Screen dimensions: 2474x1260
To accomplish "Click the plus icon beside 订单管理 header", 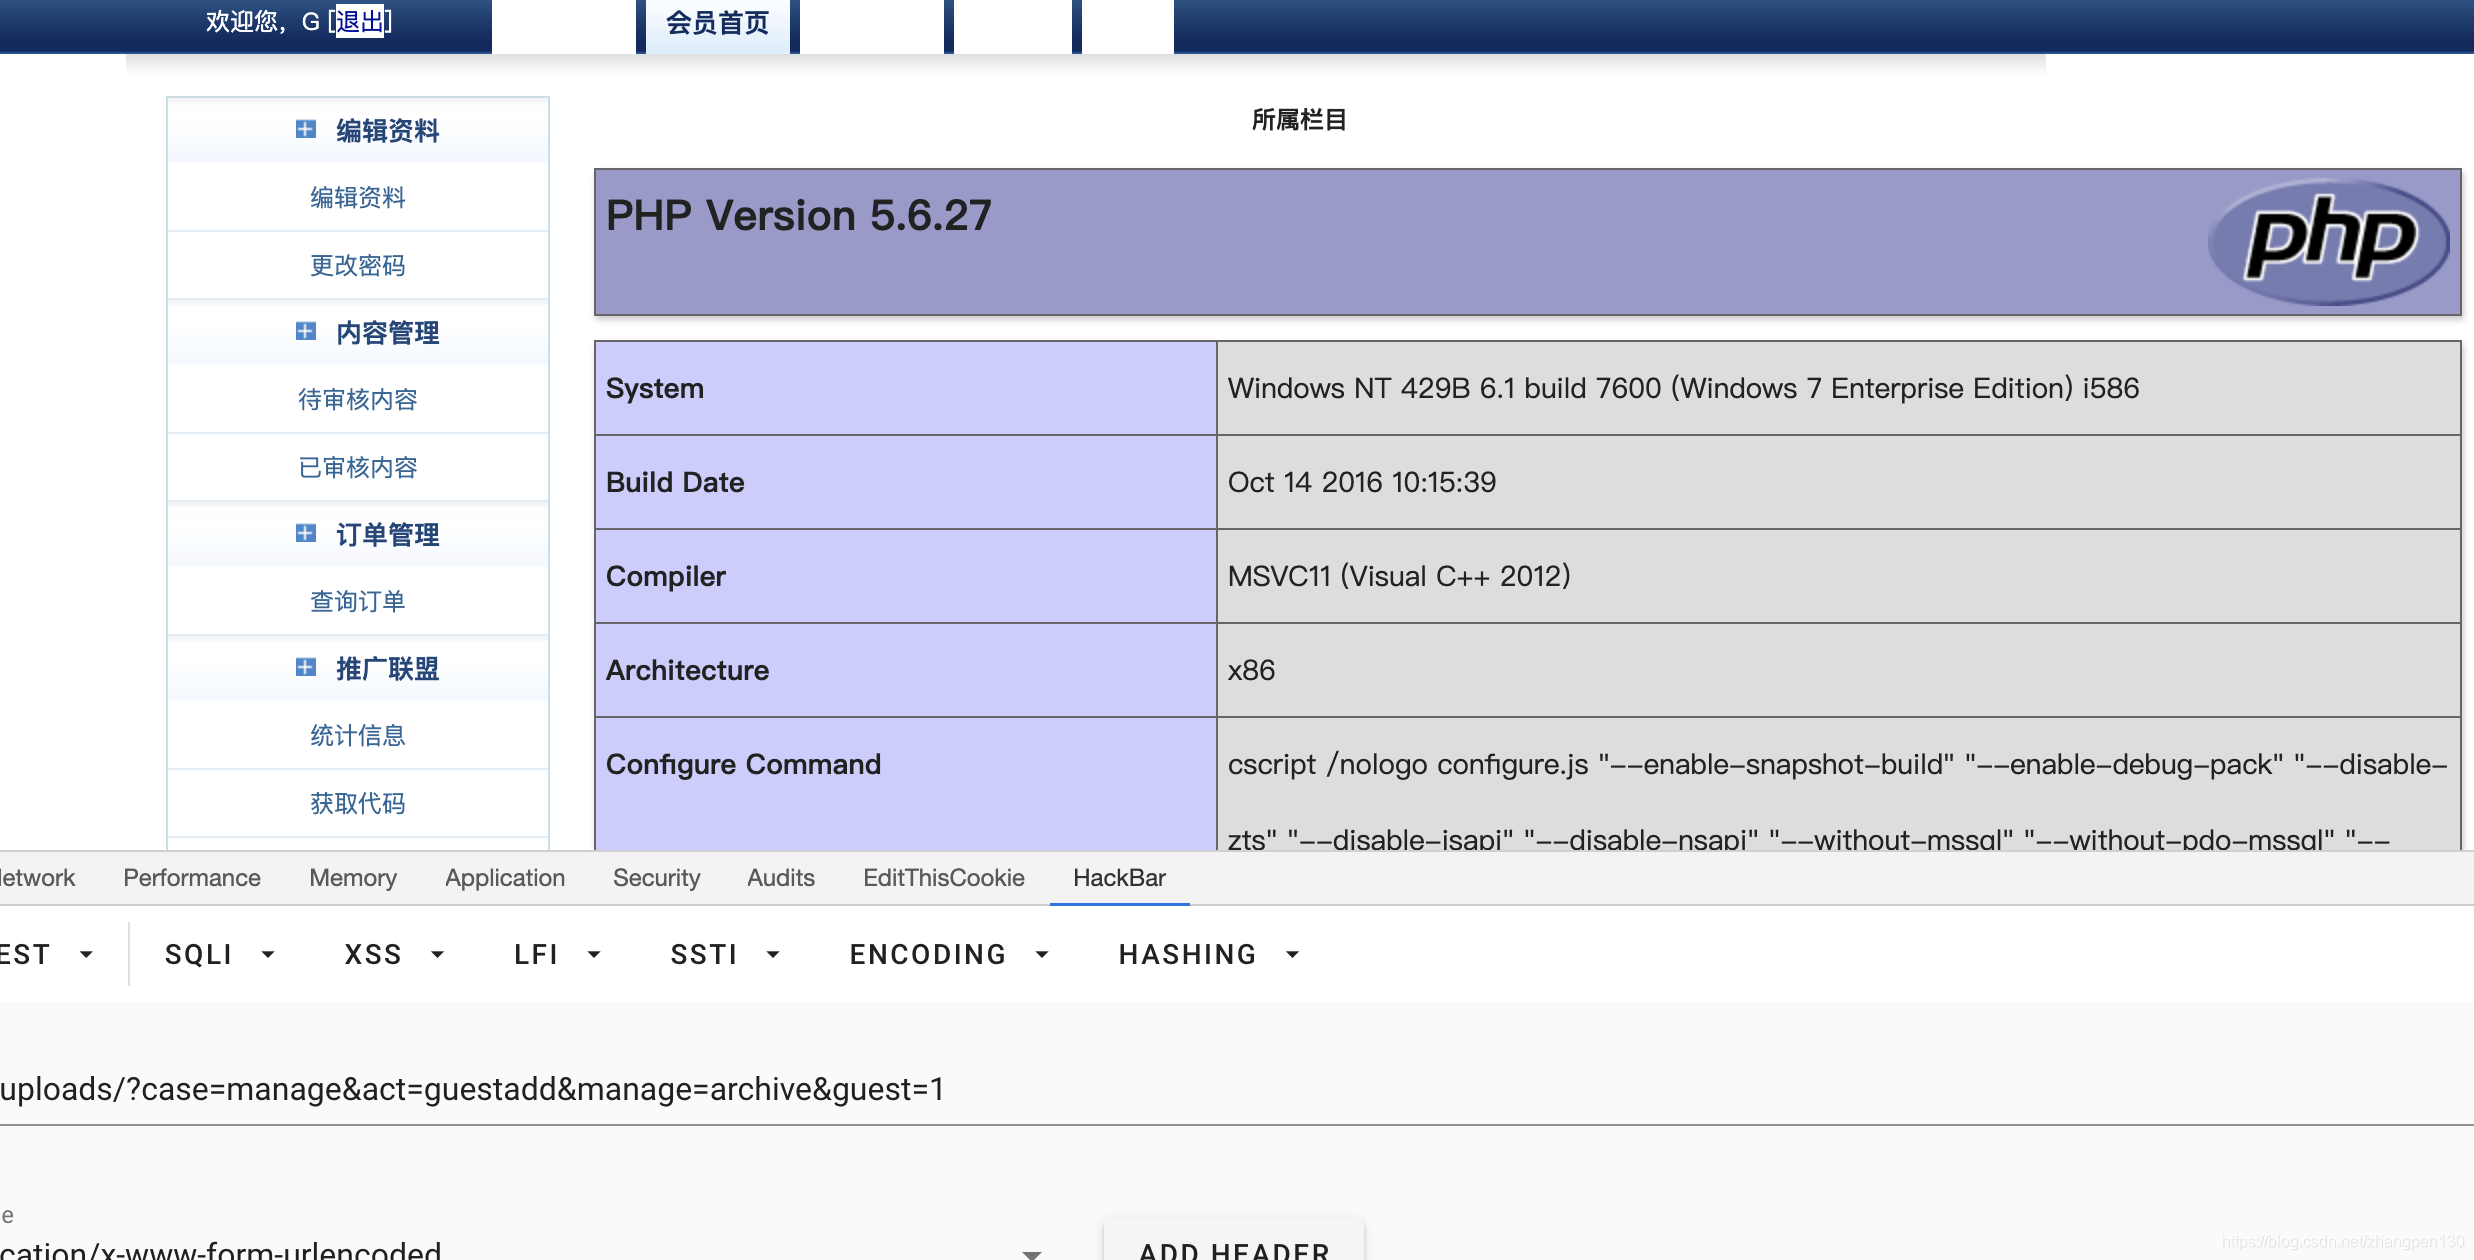I will pyautogui.click(x=306, y=533).
